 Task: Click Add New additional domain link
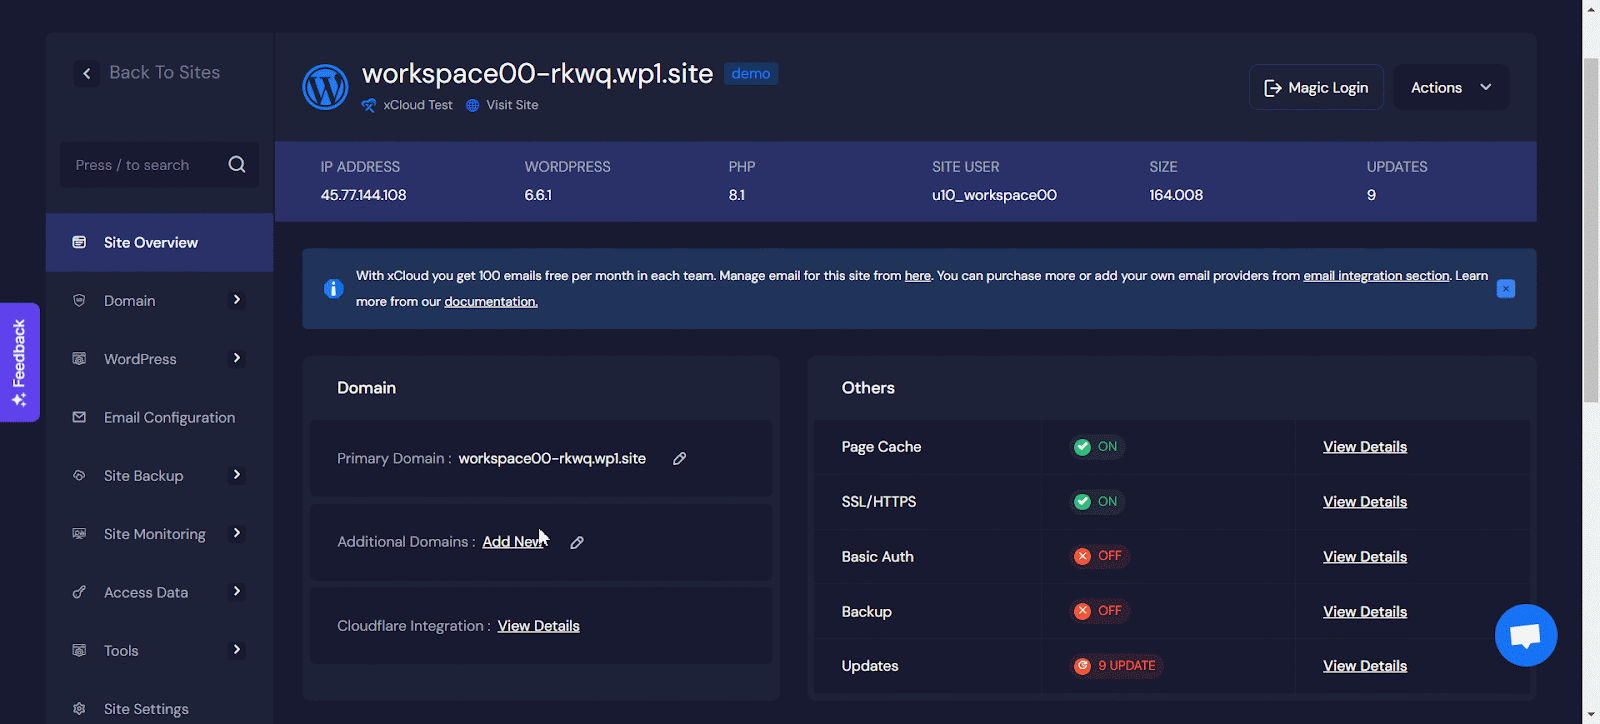513,542
